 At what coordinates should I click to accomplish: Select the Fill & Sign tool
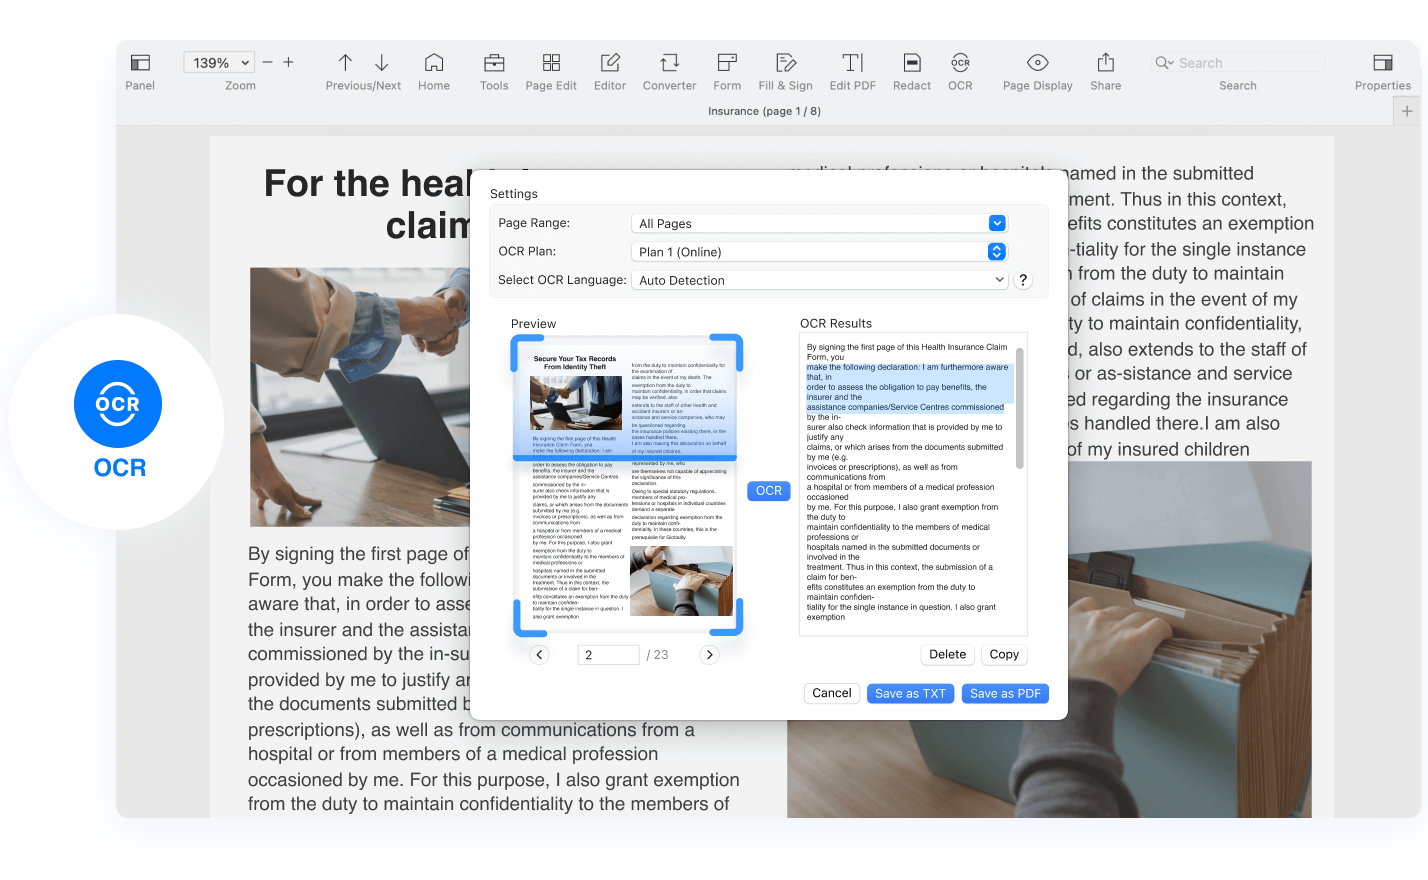(785, 63)
